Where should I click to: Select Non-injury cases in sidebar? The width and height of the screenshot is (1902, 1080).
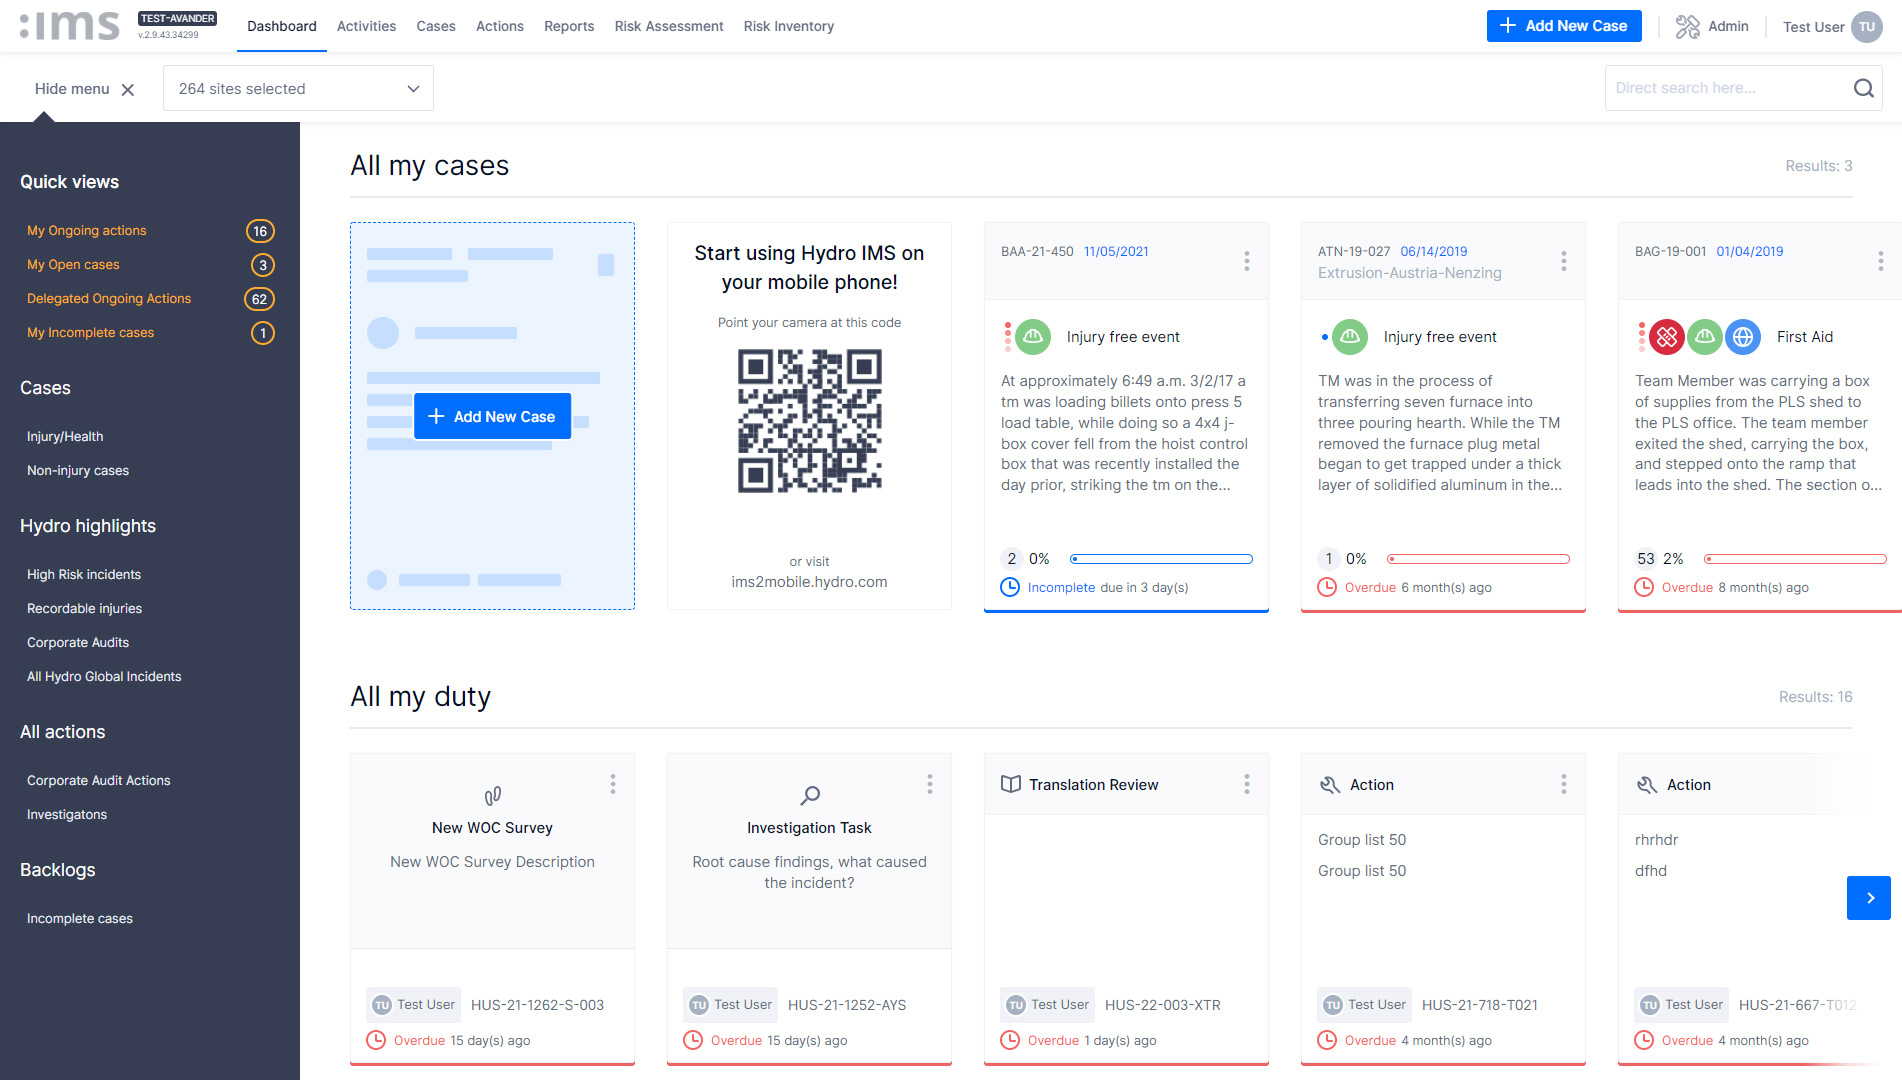(78, 470)
